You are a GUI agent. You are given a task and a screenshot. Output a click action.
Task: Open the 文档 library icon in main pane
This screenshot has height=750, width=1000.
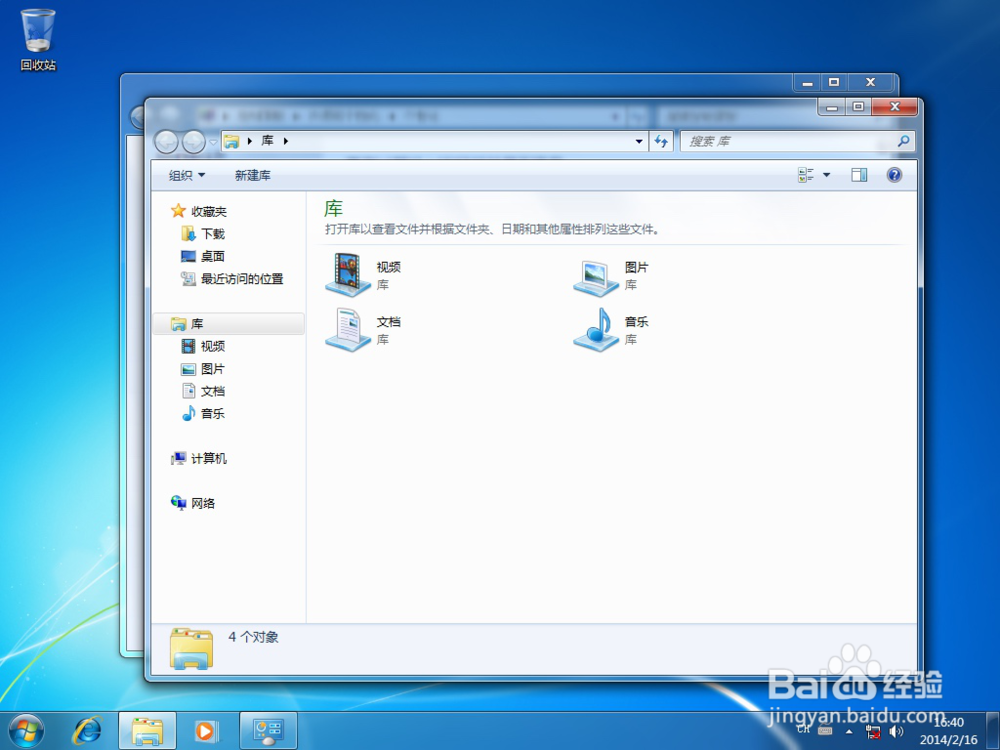[x=348, y=330]
